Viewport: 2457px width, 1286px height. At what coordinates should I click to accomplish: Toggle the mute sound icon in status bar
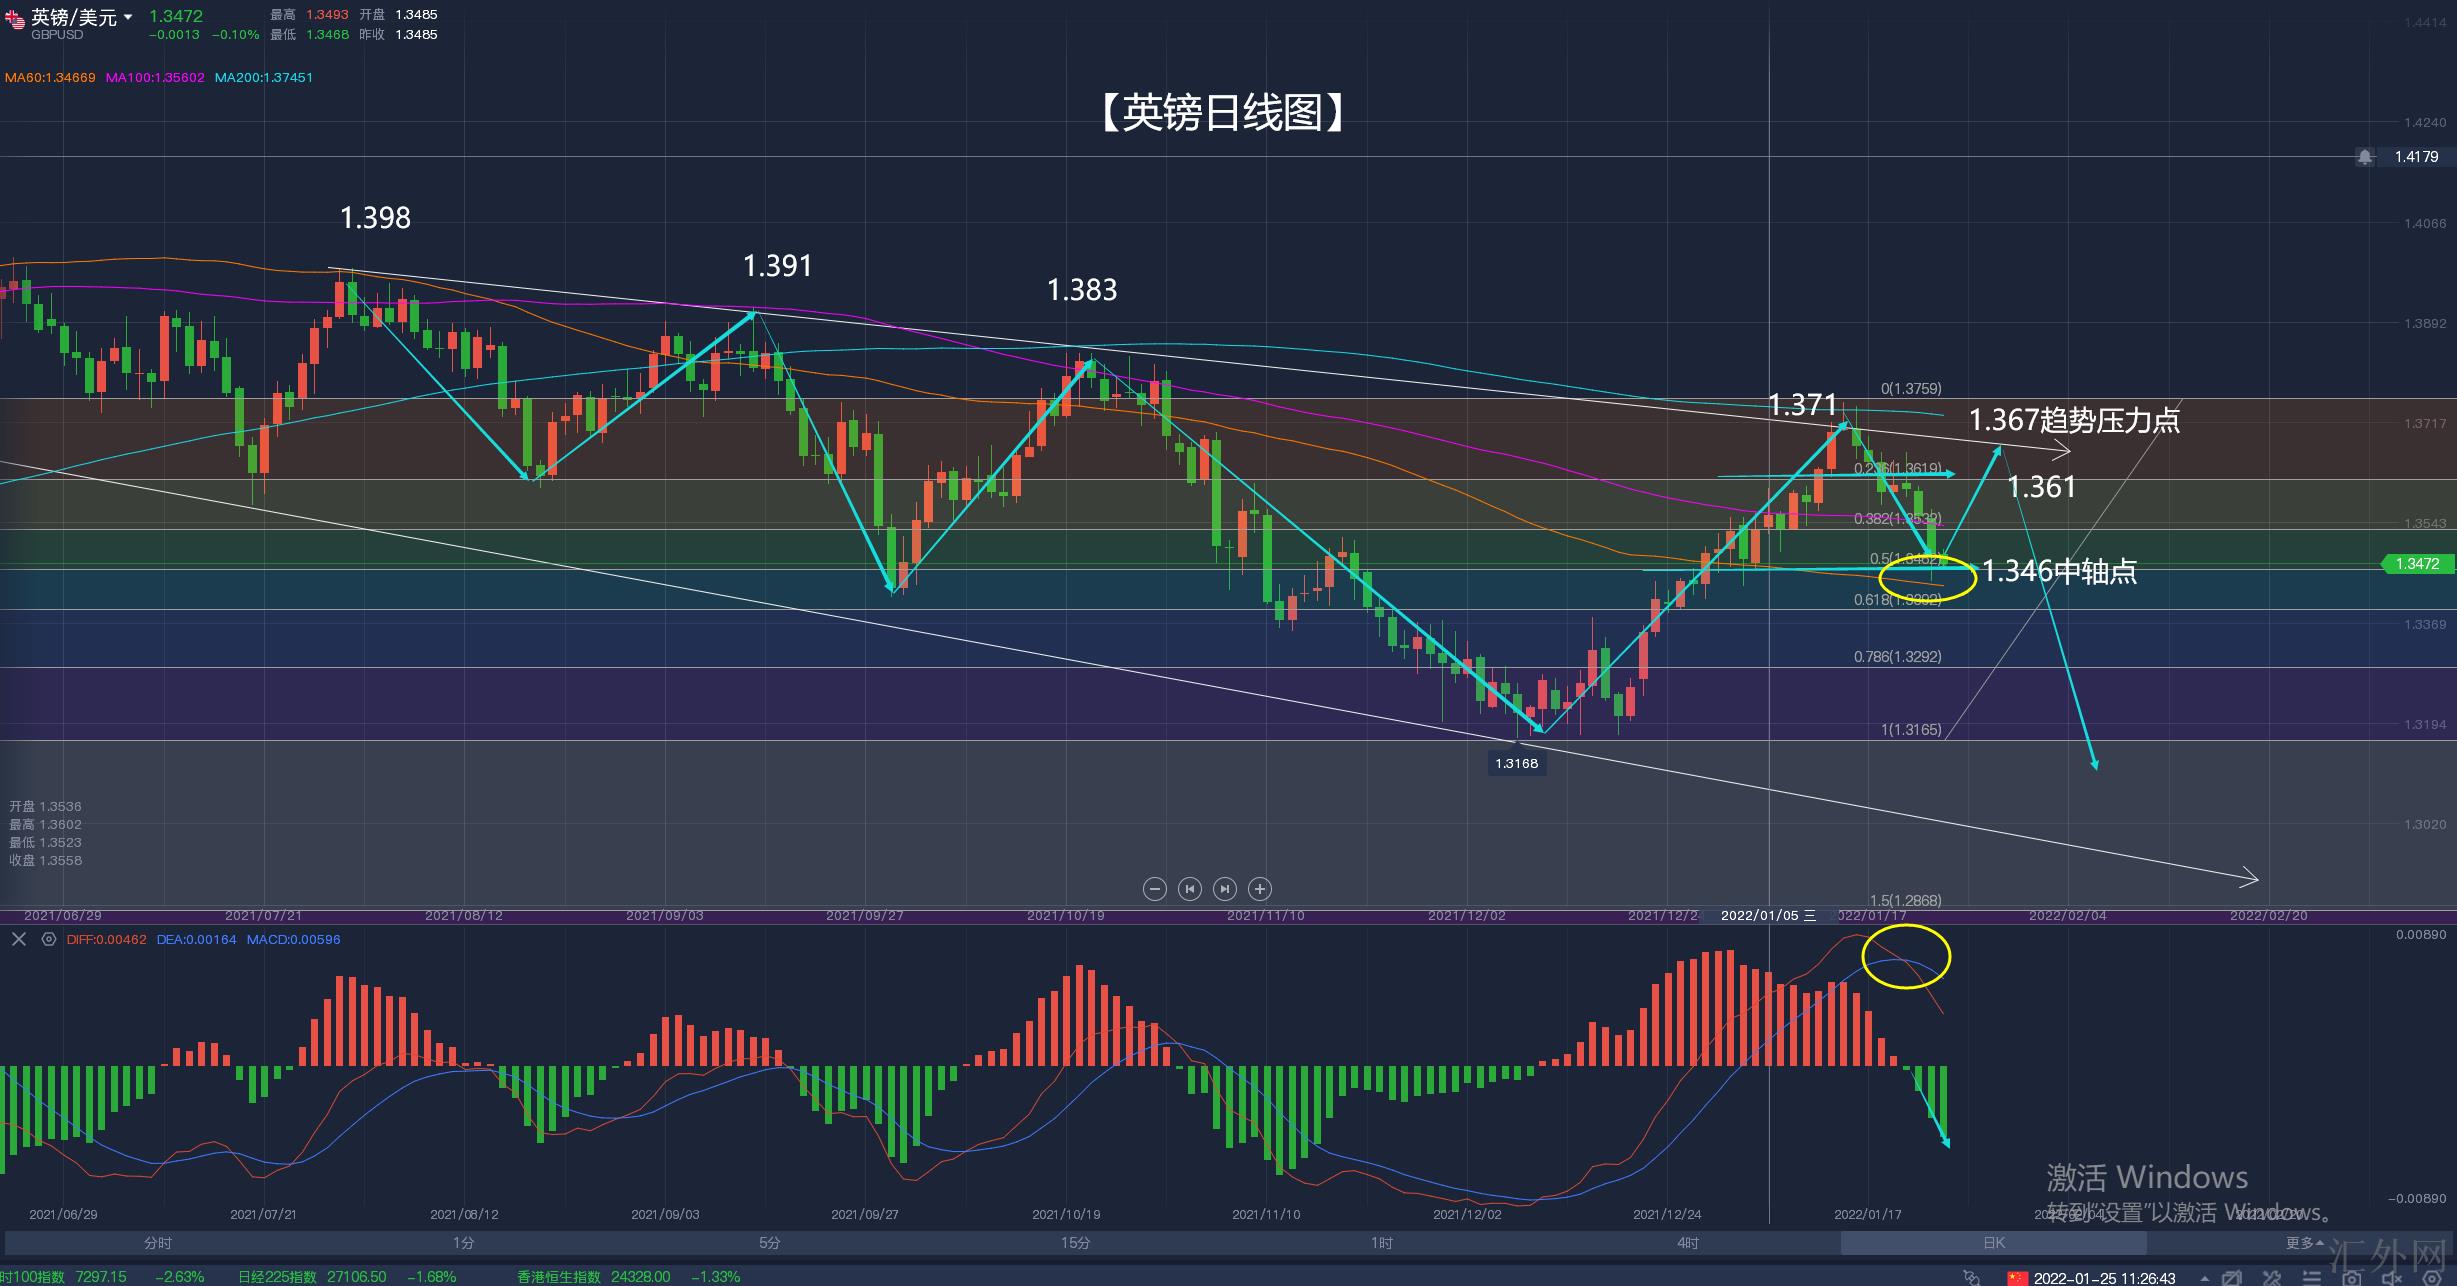point(2392,1279)
